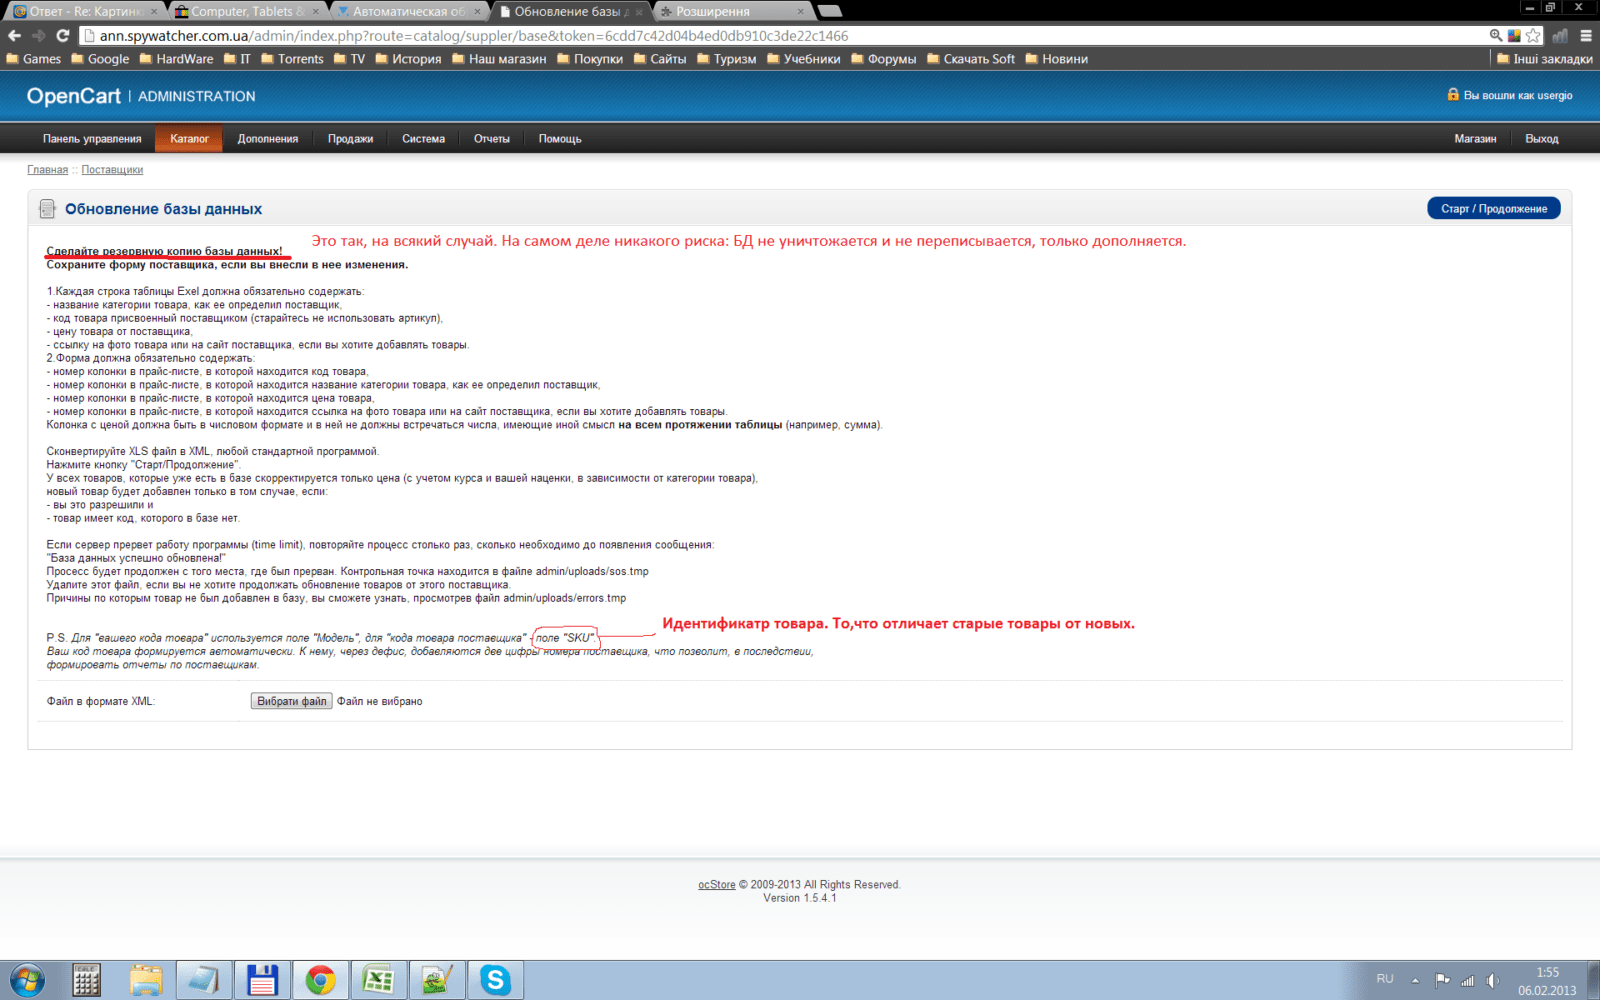Image resolution: width=1600 pixels, height=1000 pixels.
Task: Open the Chrome menu hamburger icon
Action: pyautogui.click(x=1586, y=36)
